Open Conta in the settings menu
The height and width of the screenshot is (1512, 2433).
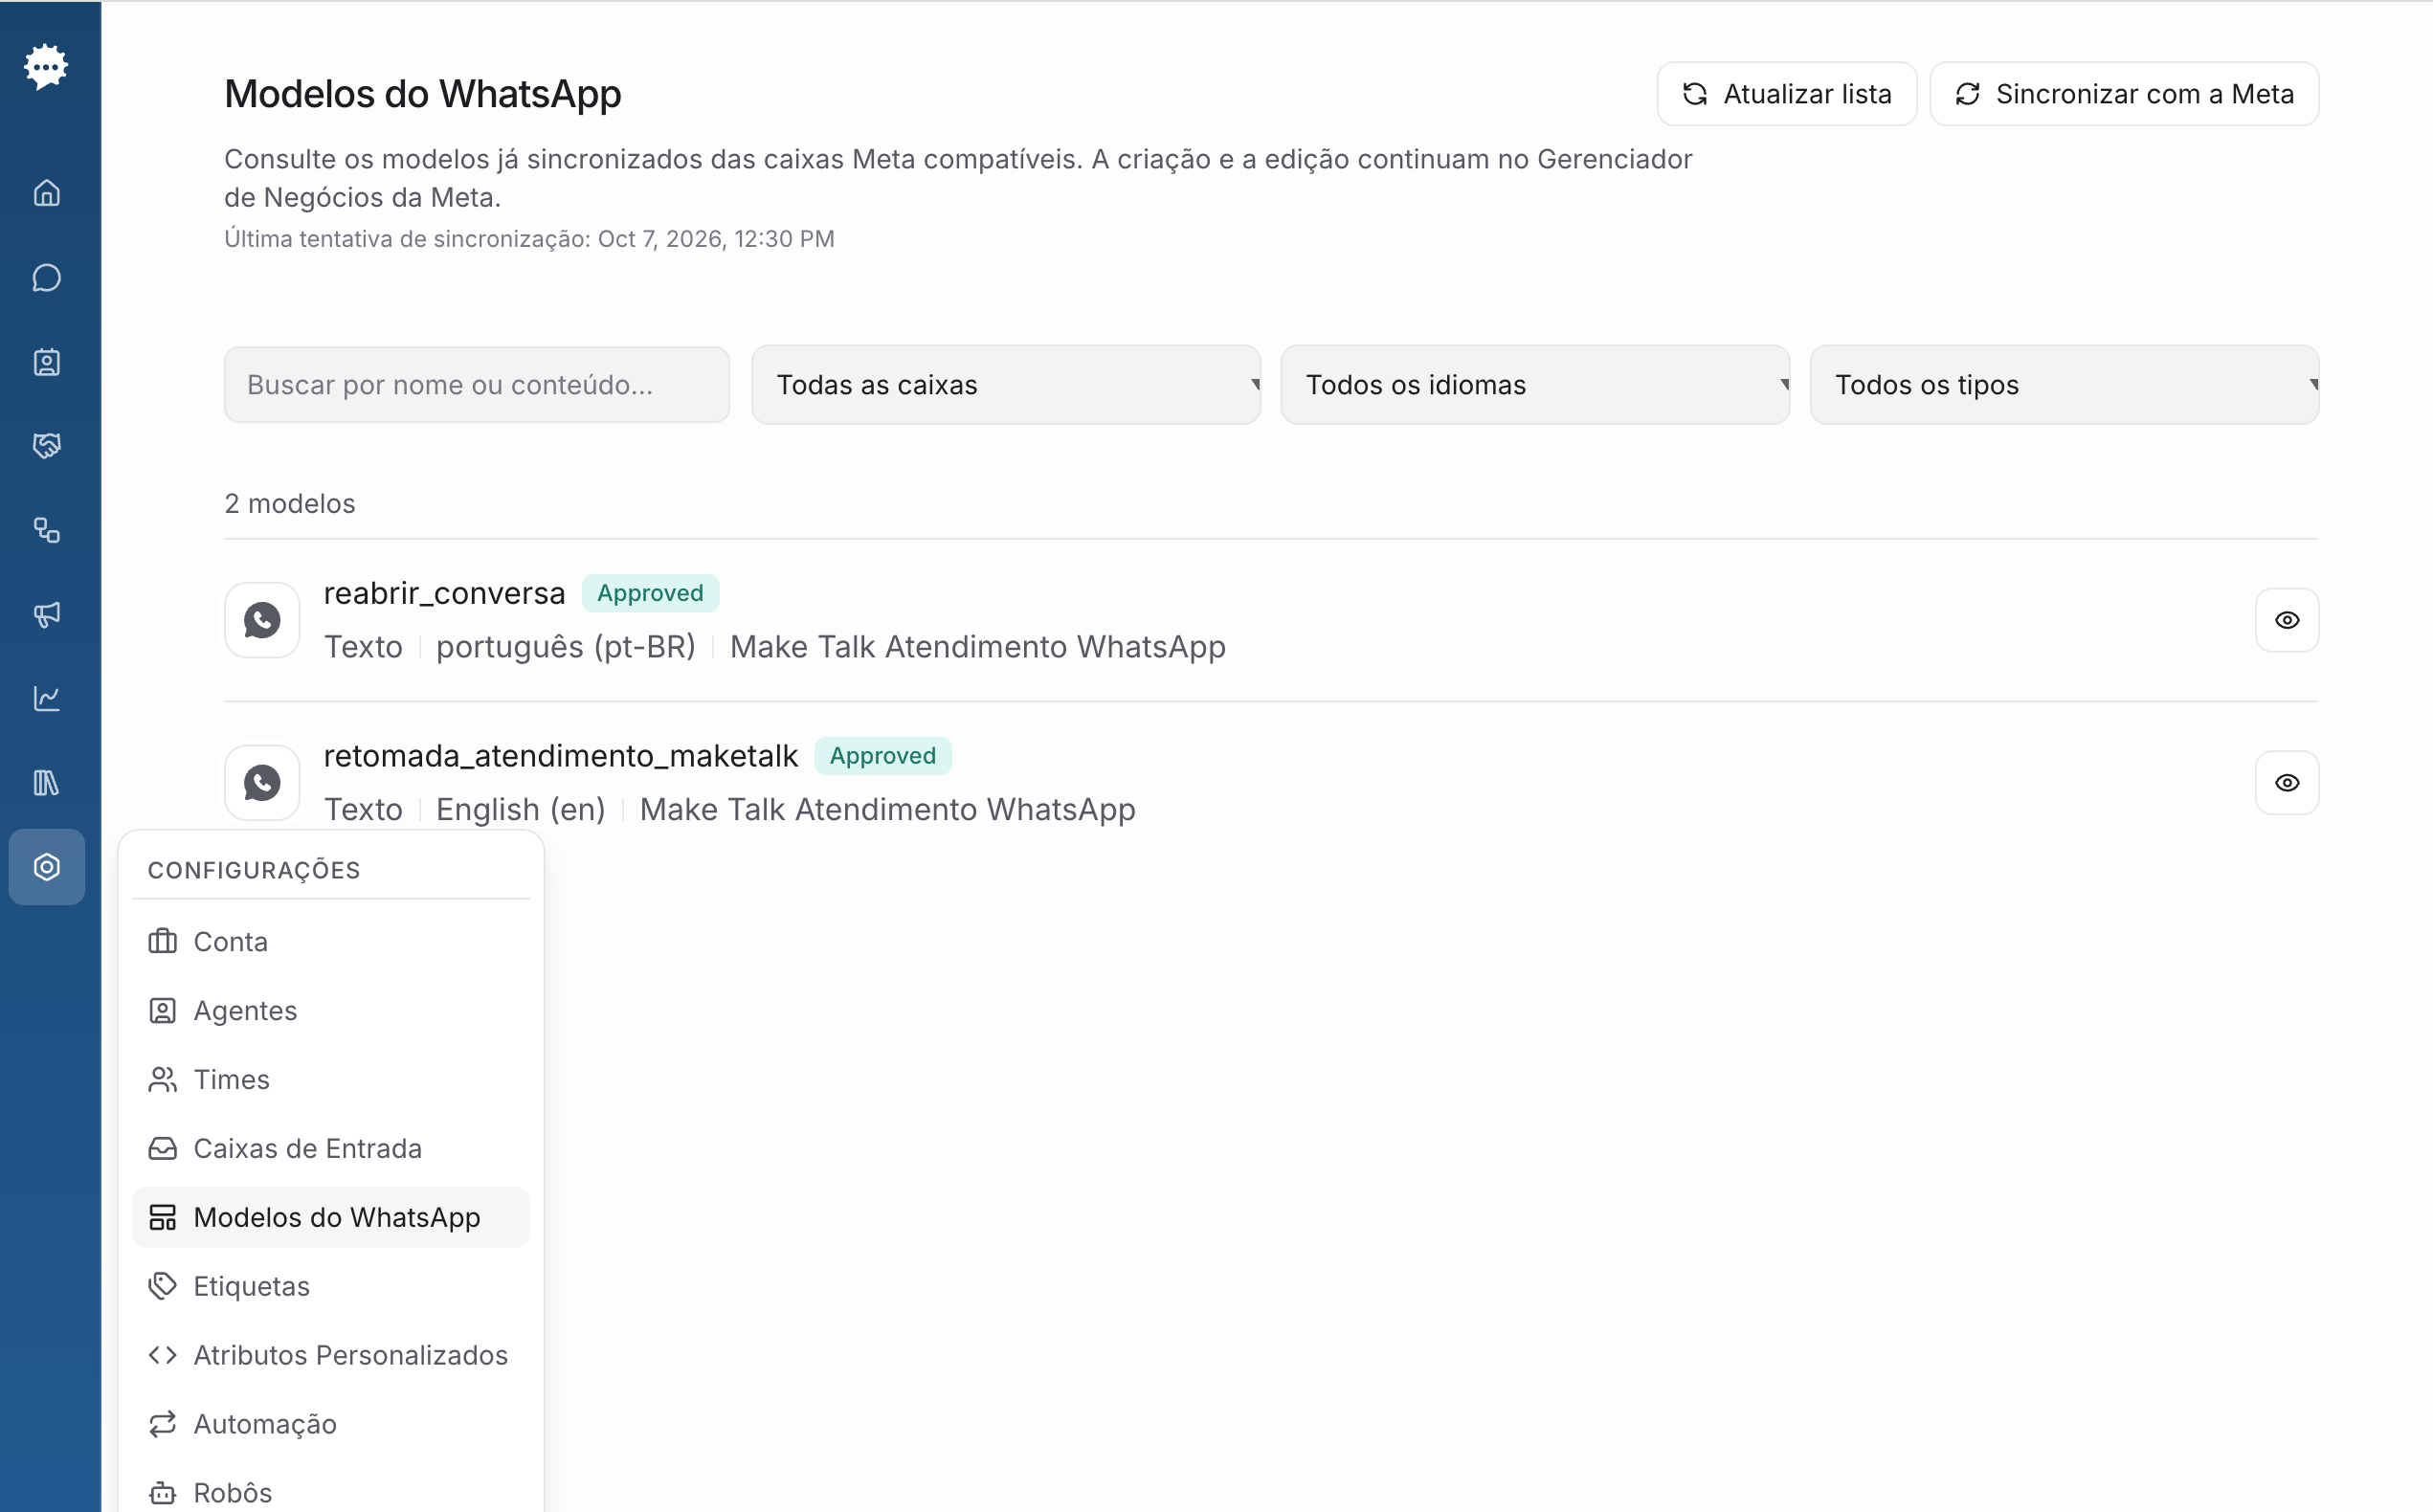331,942
